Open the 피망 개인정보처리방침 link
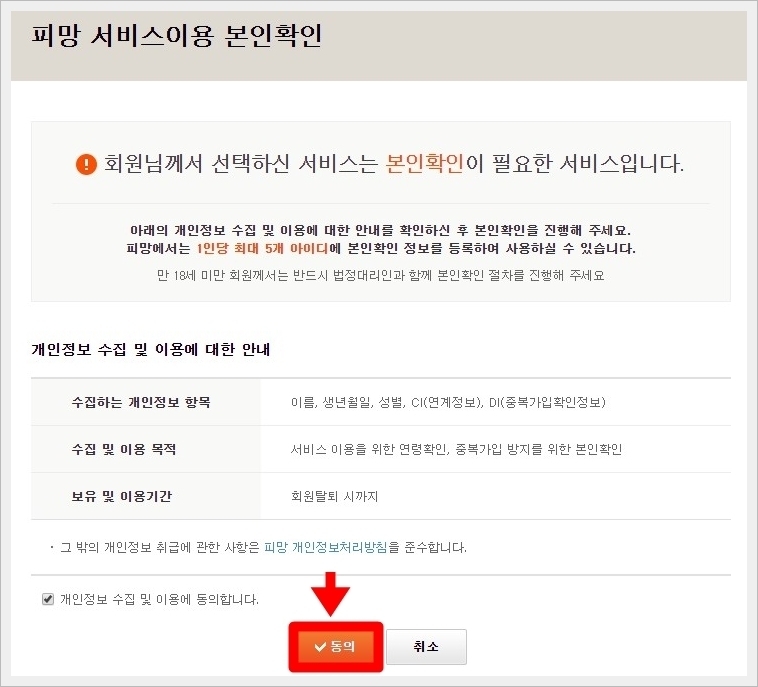 tap(325, 547)
